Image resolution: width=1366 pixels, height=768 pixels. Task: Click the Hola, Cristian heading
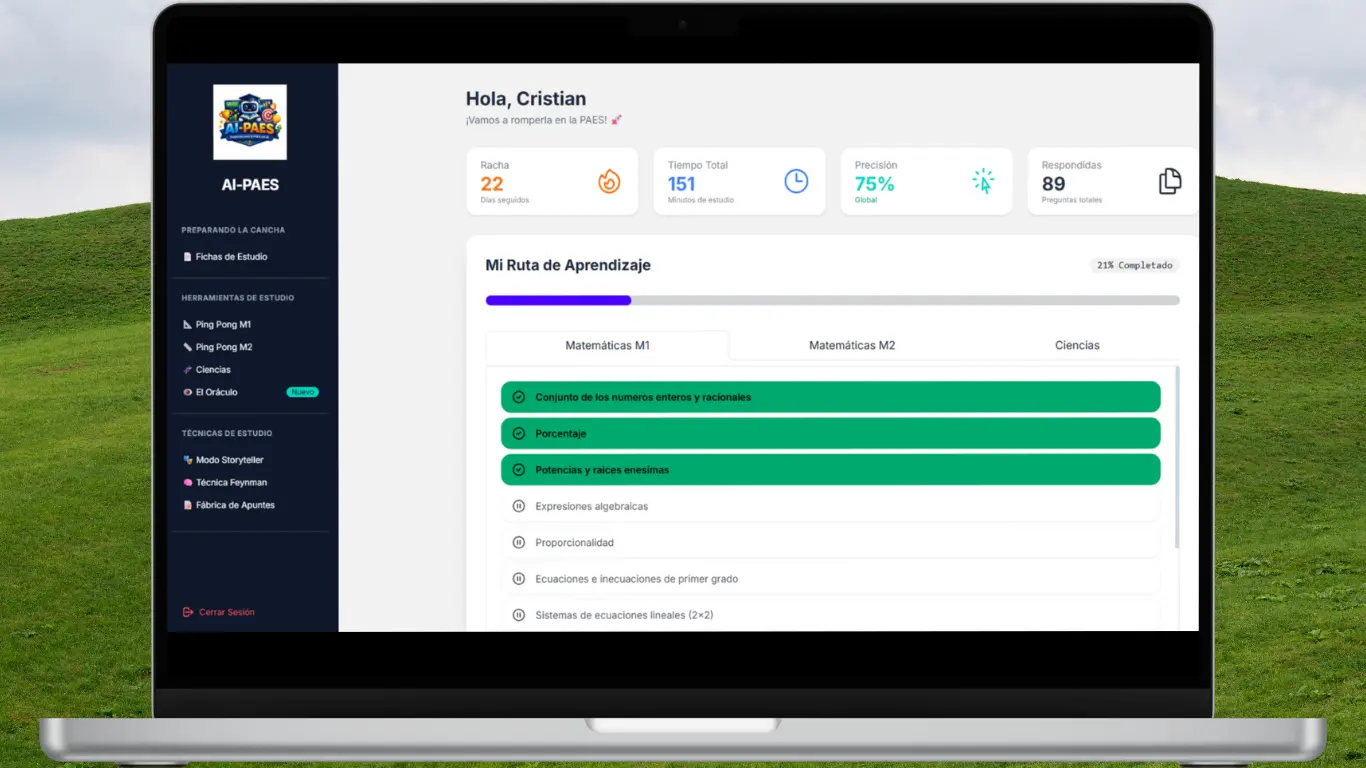click(526, 99)
